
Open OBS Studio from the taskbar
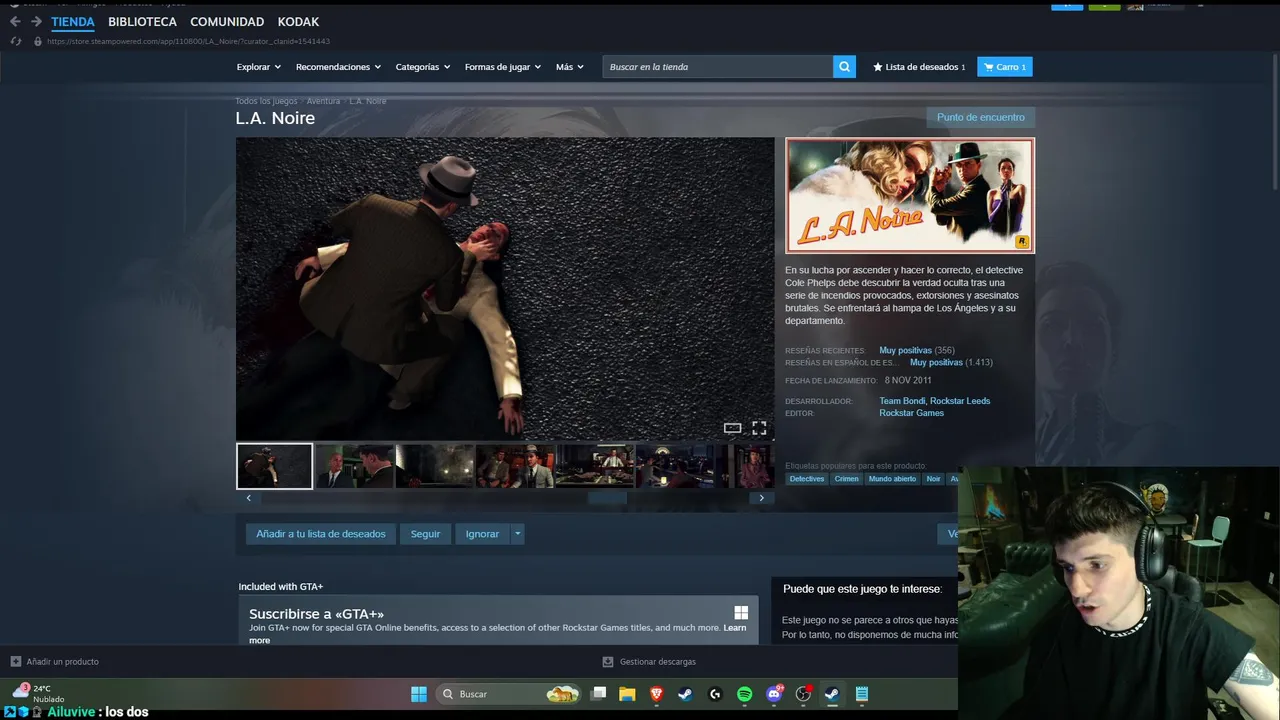804,694
